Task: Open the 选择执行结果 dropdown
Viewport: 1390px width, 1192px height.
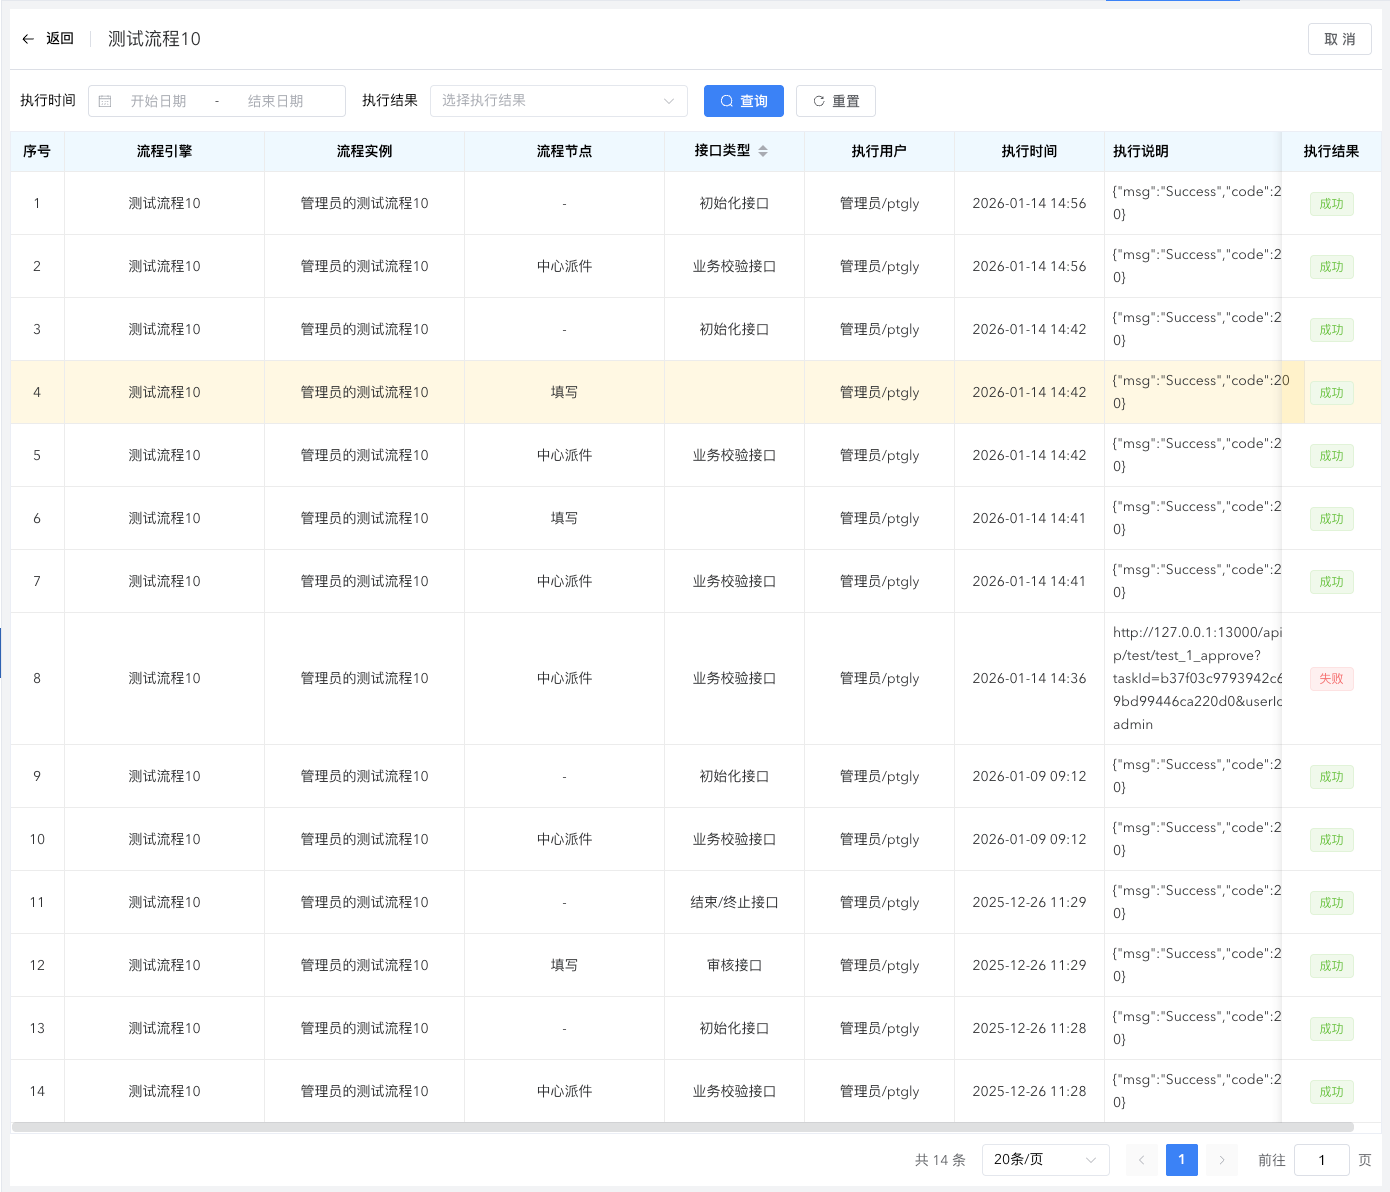Action: pyautogui.click(x=558, y=101)
